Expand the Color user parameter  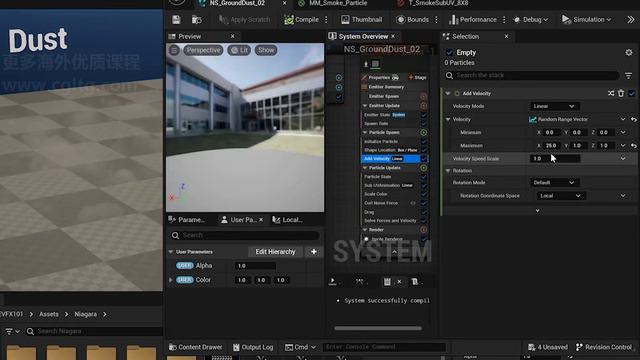tap(171, 280)
